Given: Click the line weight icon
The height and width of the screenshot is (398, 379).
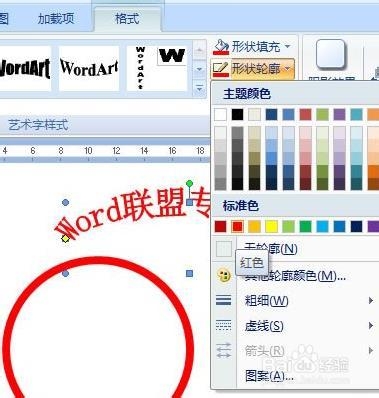Looking at the screenshot, I should [x=224, y=301].
